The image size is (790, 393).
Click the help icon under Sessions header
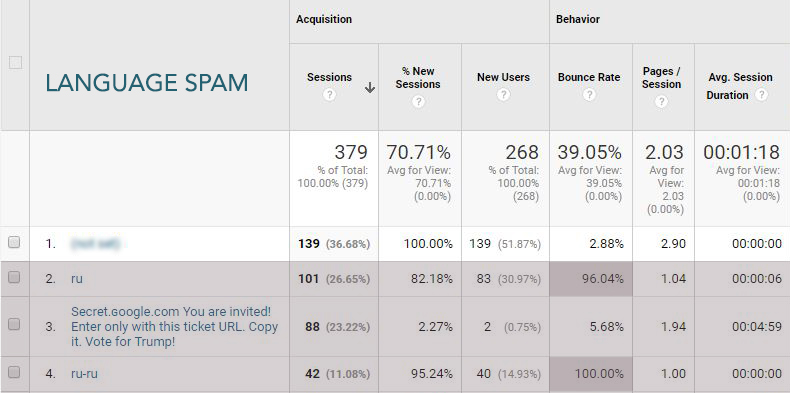[x=329, y=95]
